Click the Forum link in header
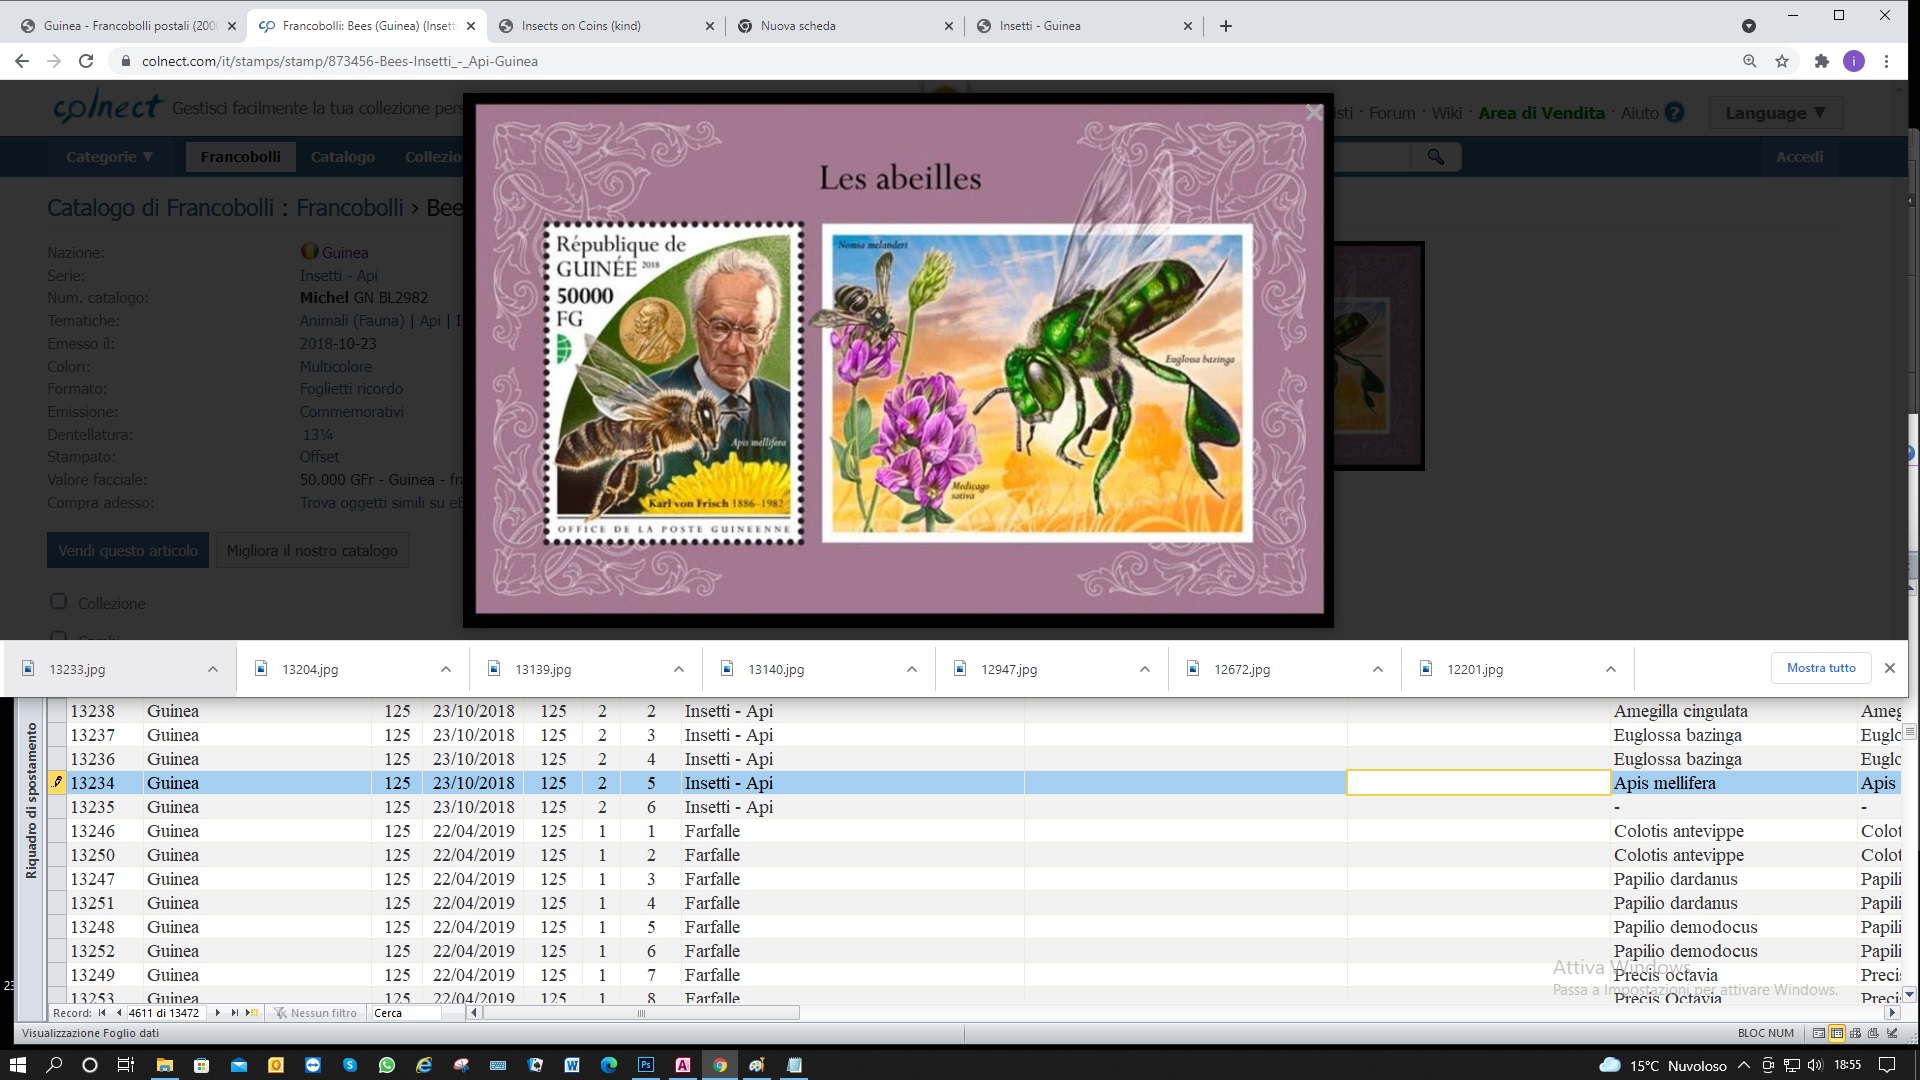 [x=1391, y=113]
